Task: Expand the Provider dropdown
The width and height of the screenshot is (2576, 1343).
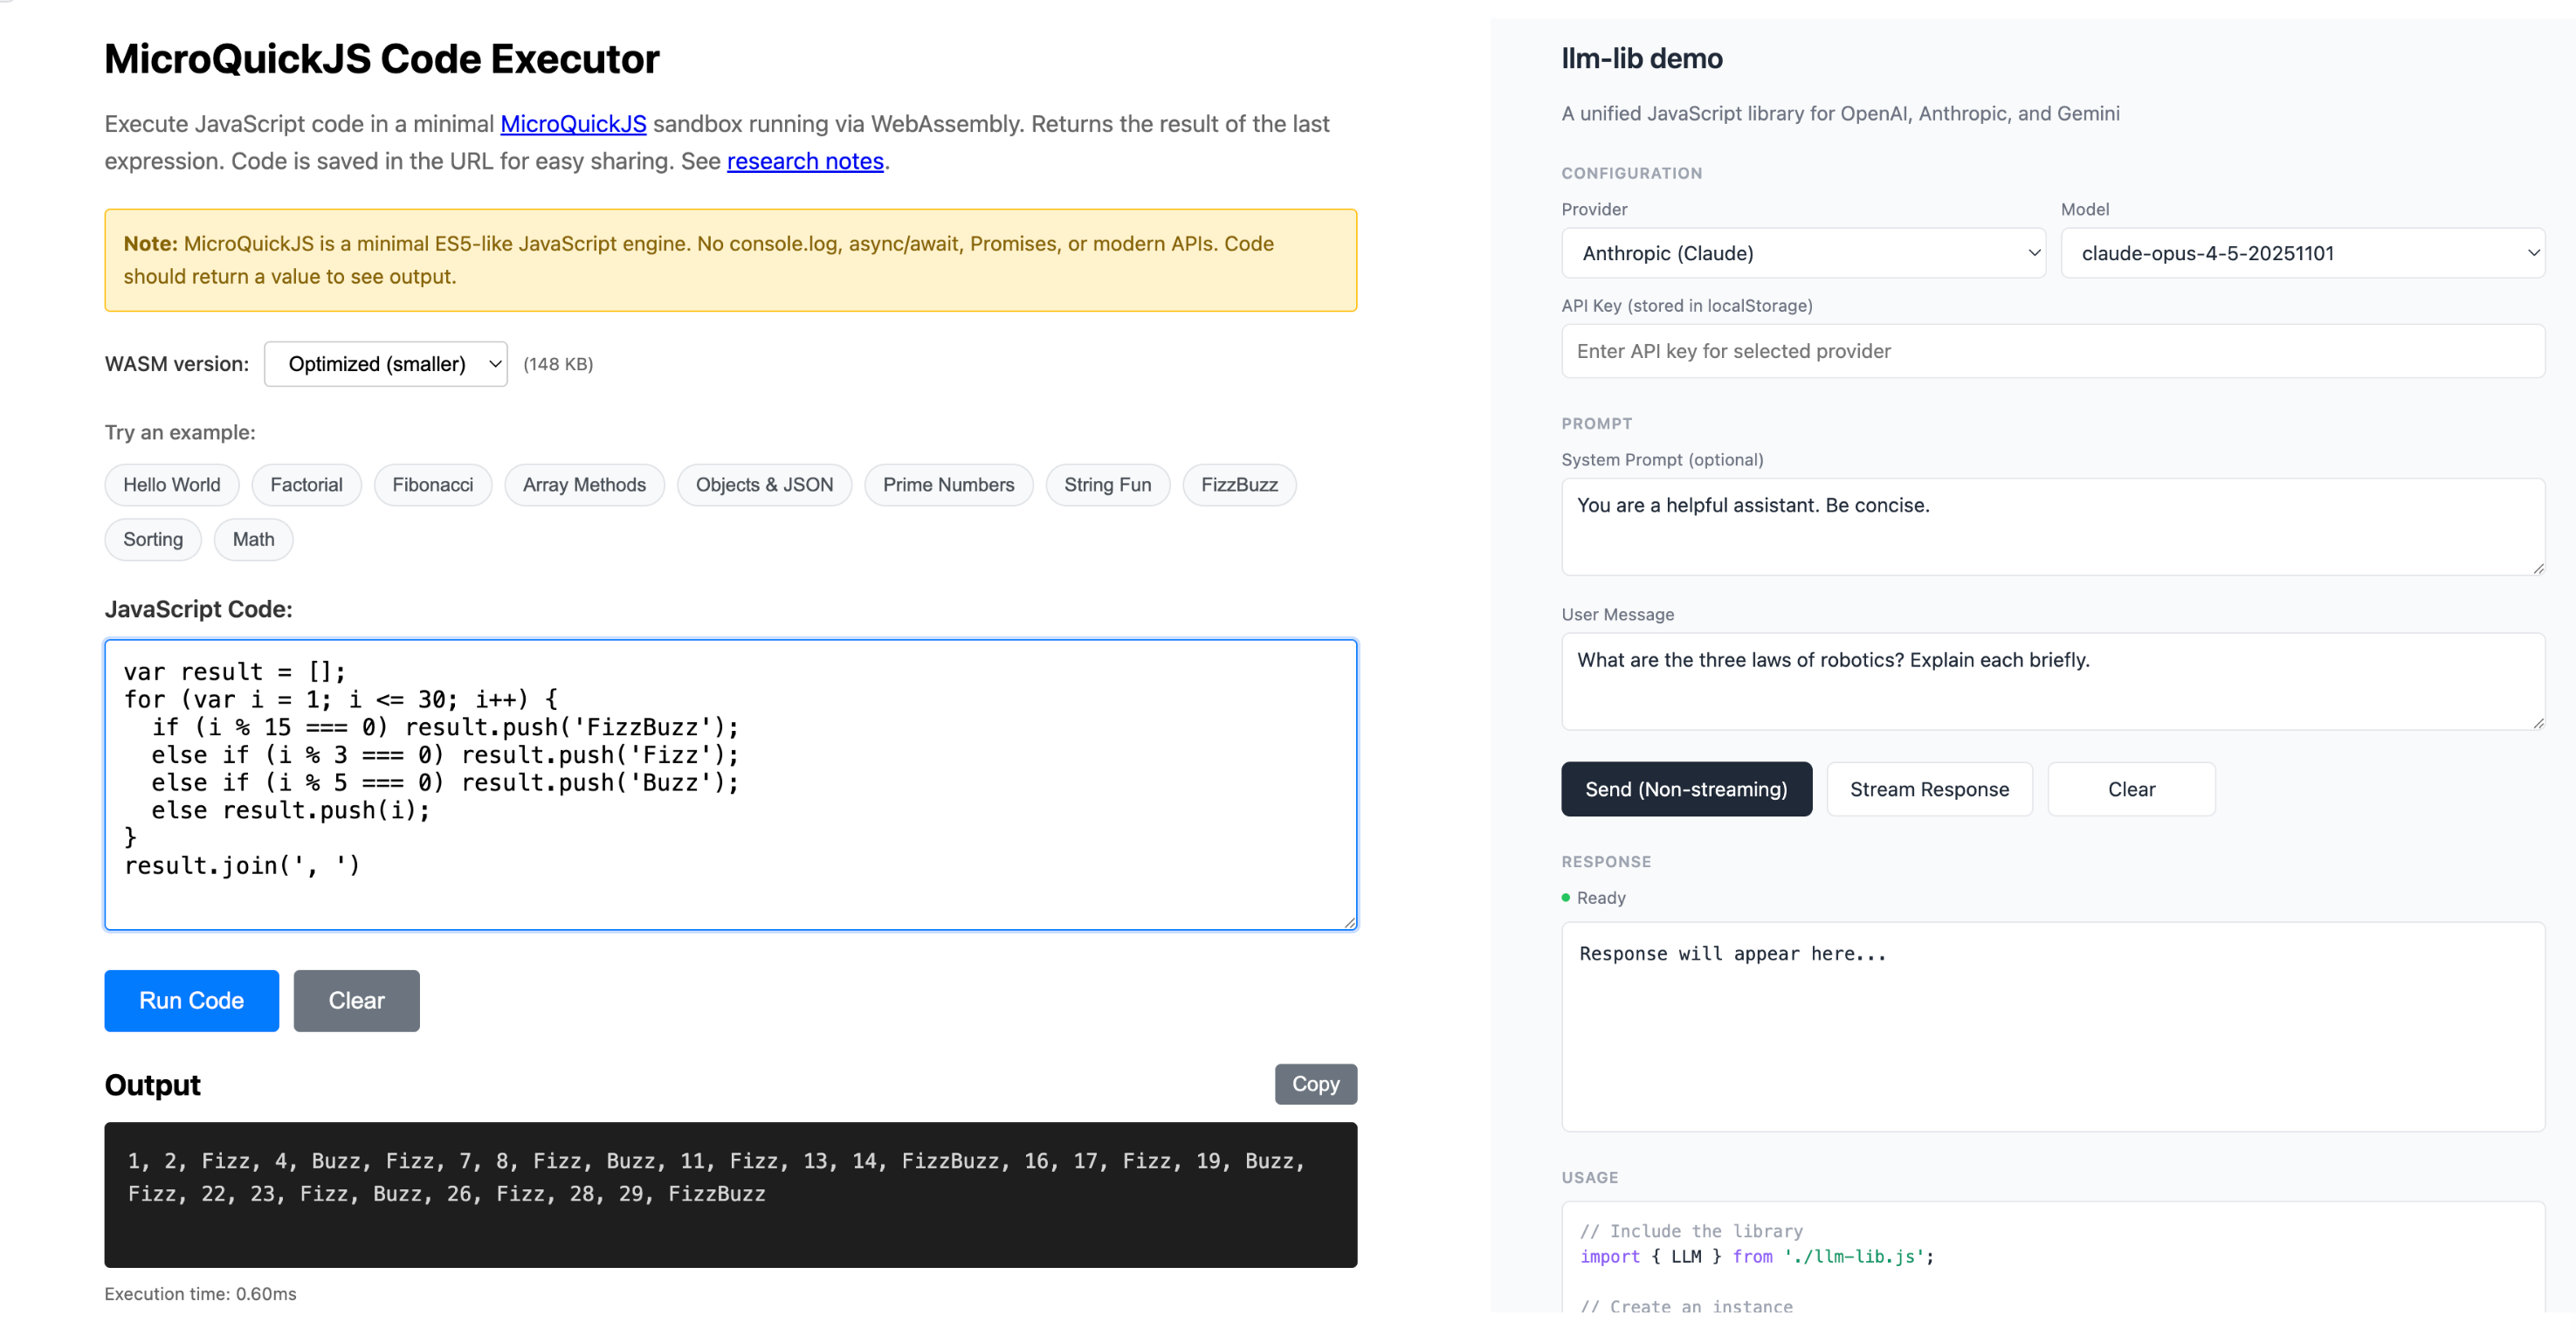Action: click(1802, 253)
